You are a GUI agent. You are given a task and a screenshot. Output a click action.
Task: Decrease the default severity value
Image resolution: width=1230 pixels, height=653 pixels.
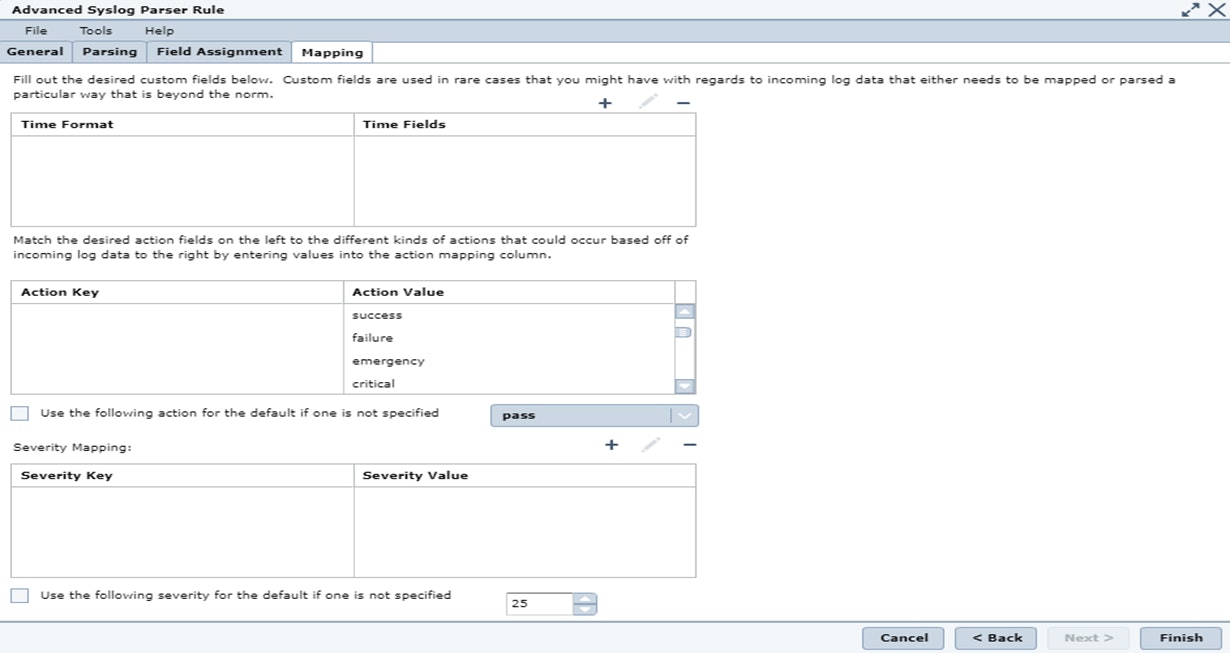click(x=586, y=609)
